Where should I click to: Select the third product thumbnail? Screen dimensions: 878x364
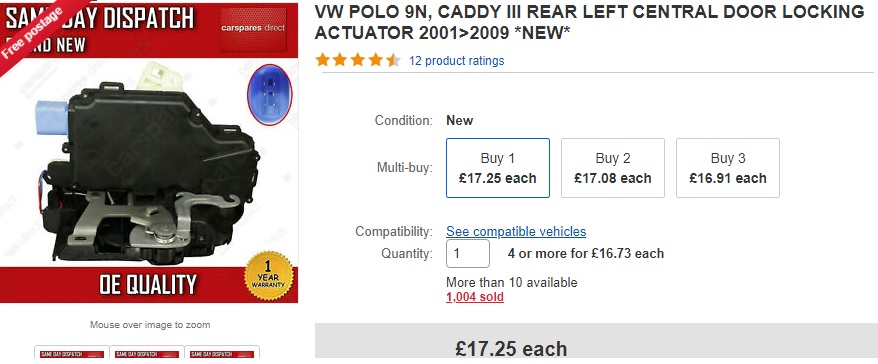point(222,353)
